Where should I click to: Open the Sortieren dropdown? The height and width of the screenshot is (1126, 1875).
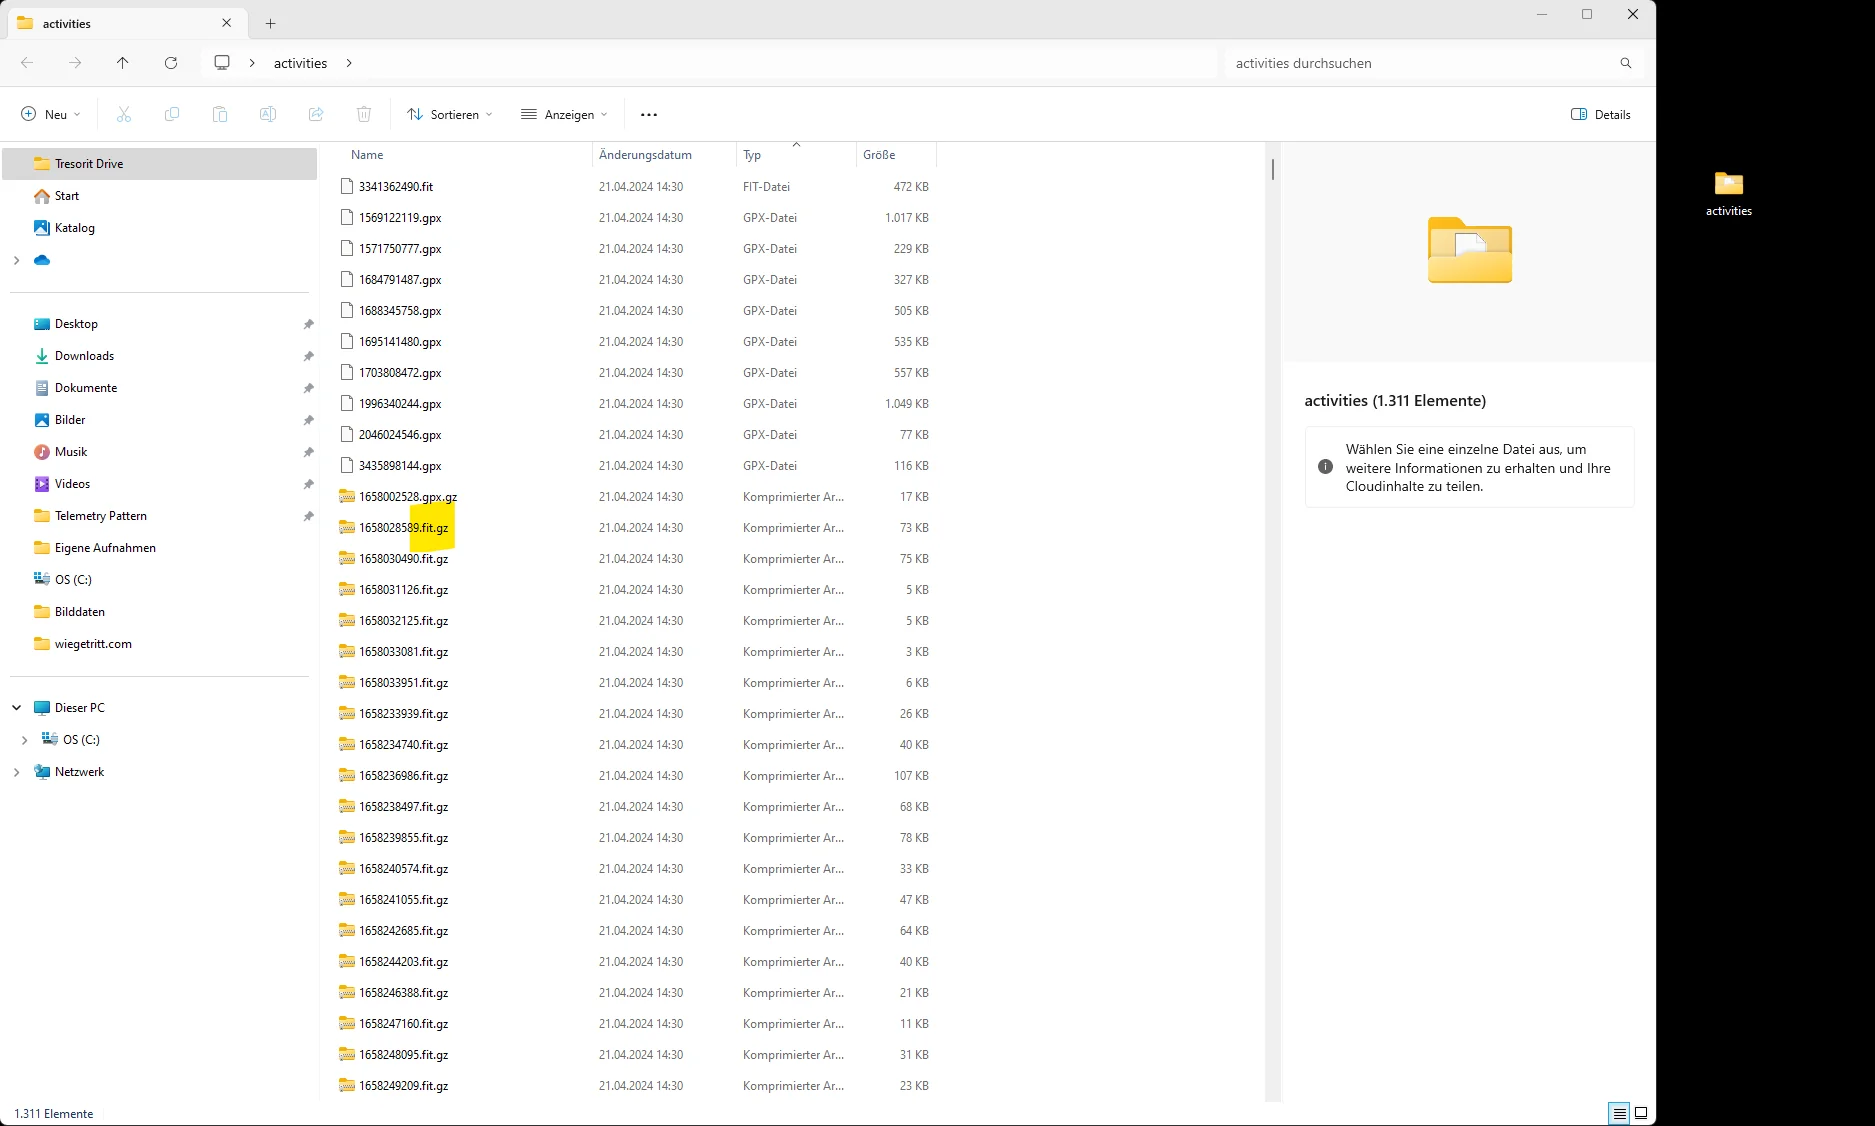point(450,115)
